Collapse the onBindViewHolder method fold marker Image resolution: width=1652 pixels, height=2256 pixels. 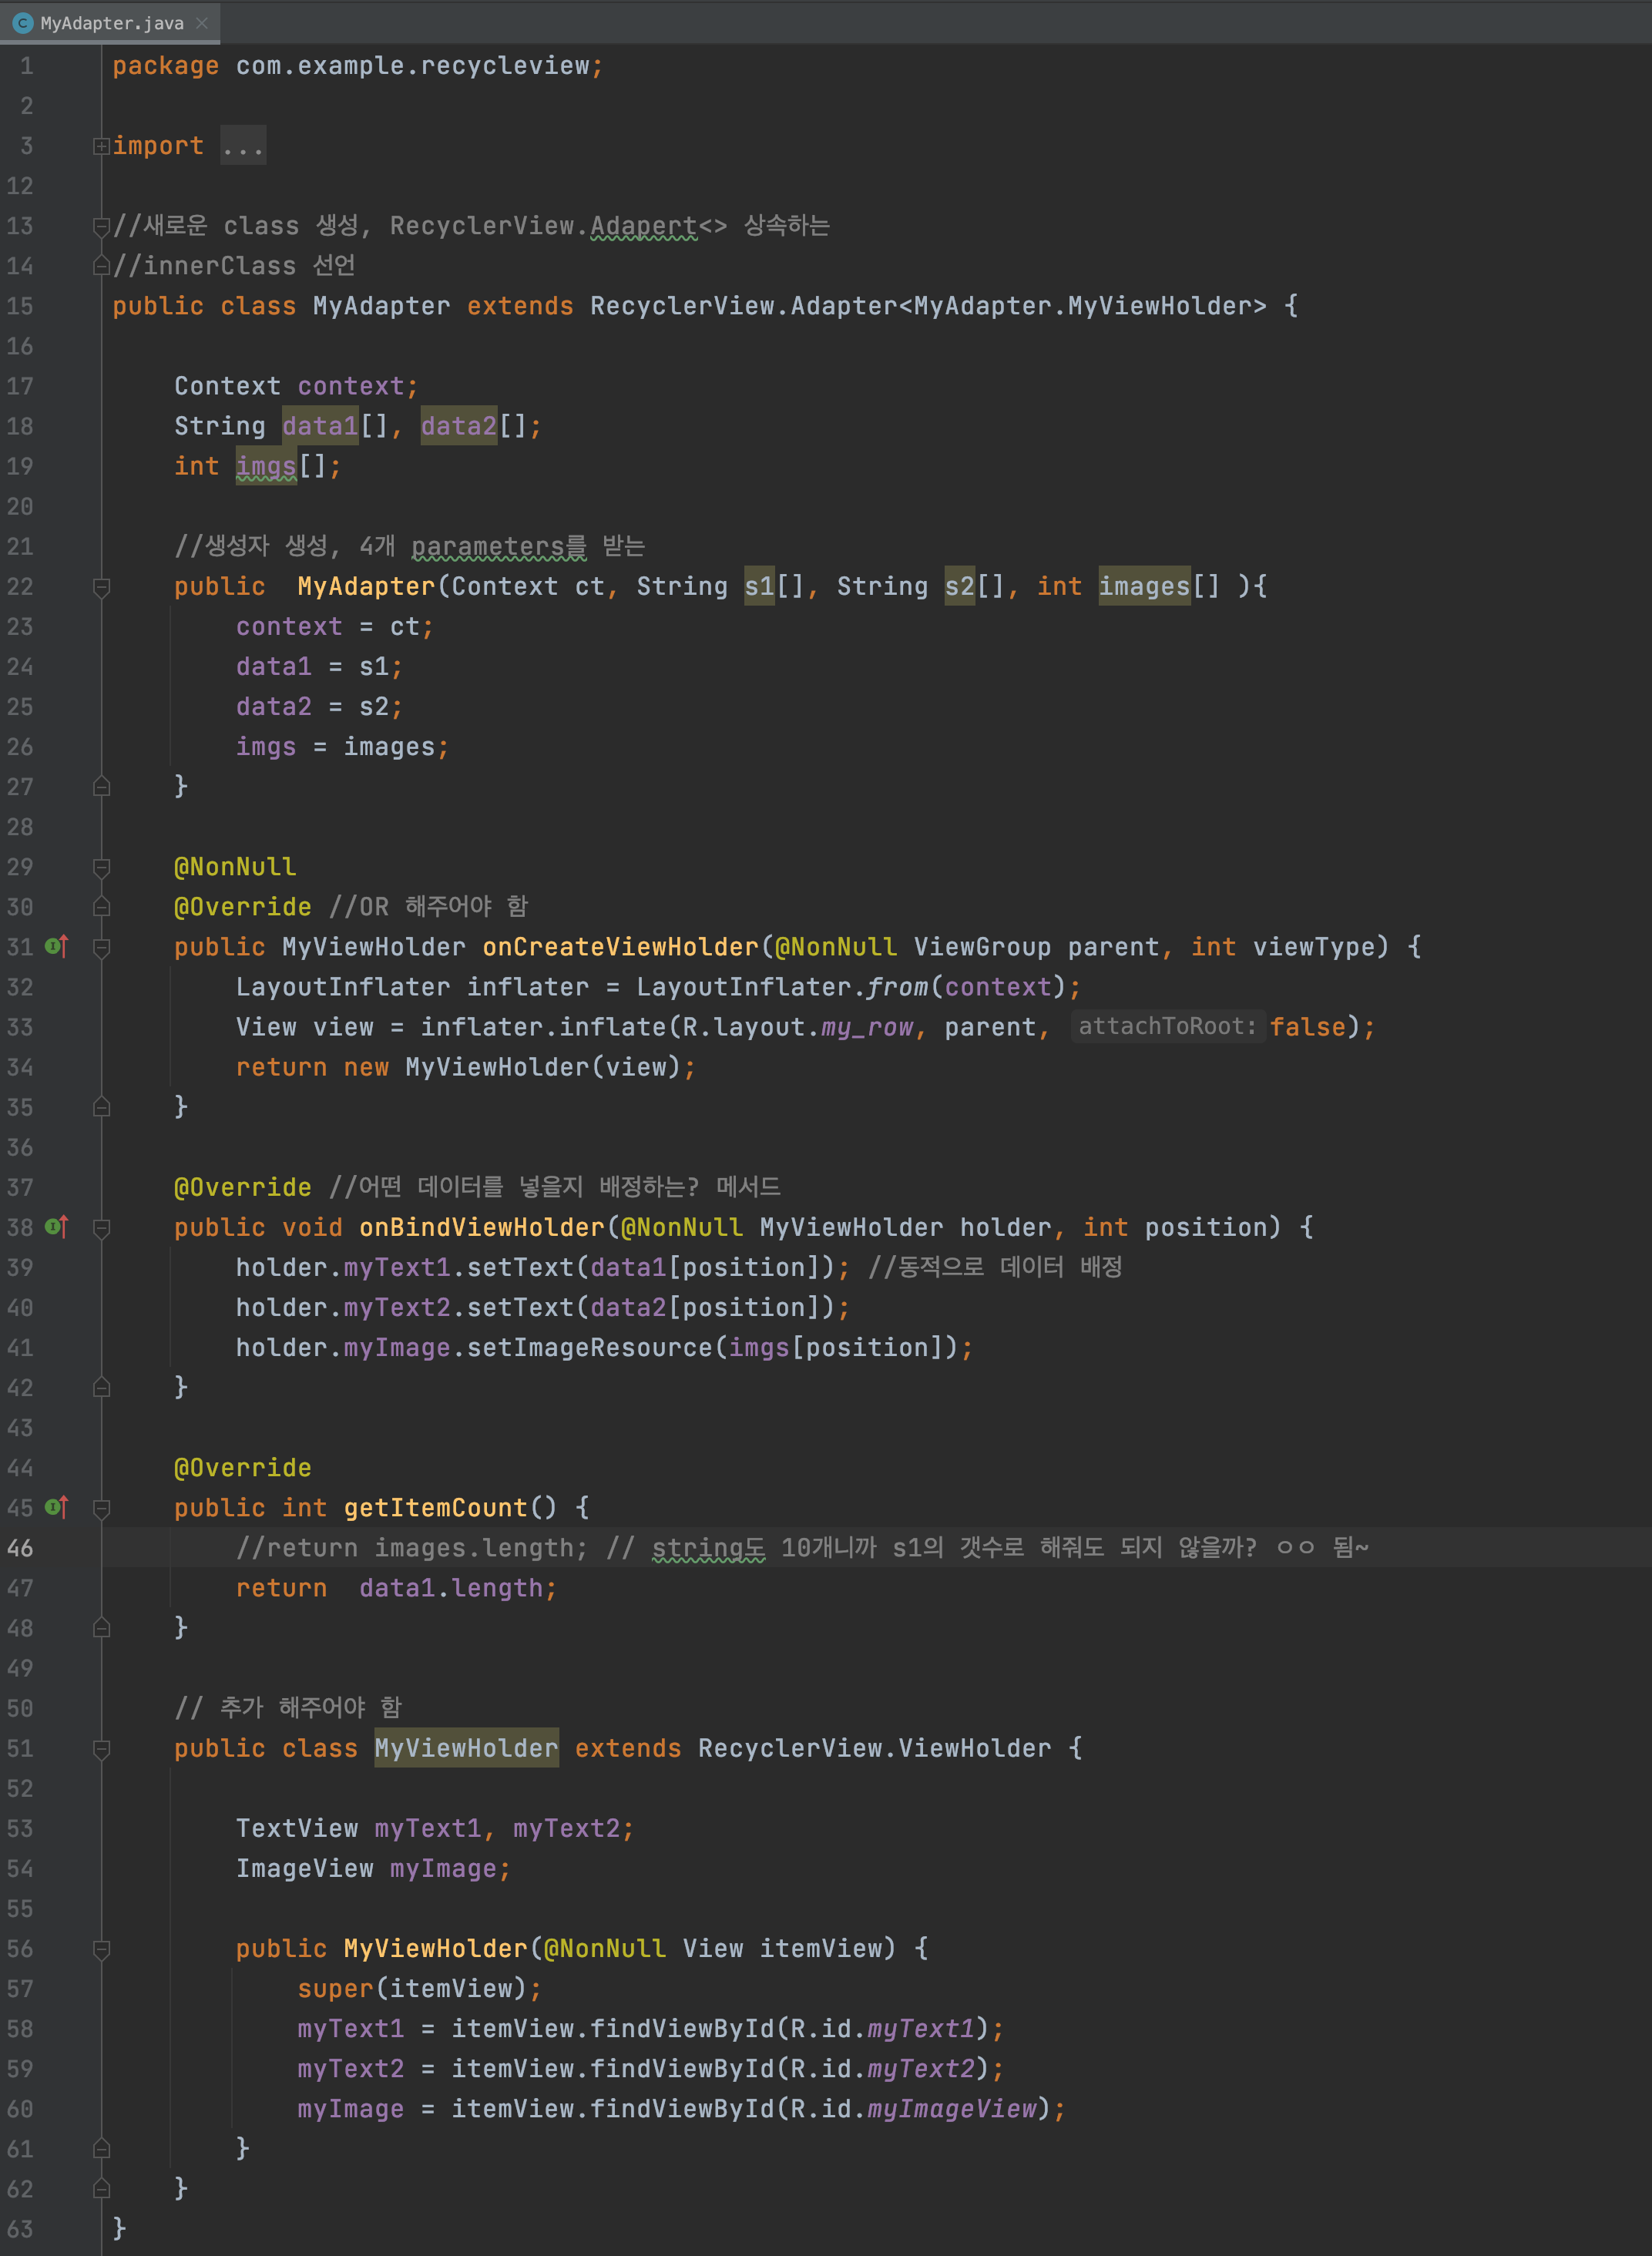click(101, 1228)
